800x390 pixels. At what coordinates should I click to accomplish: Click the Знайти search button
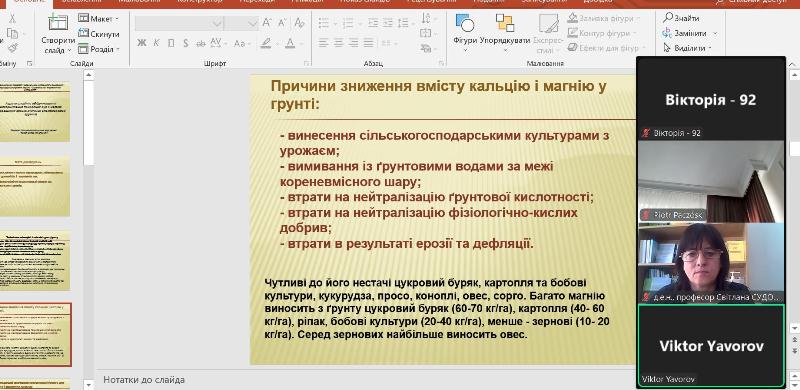(681, 18)
